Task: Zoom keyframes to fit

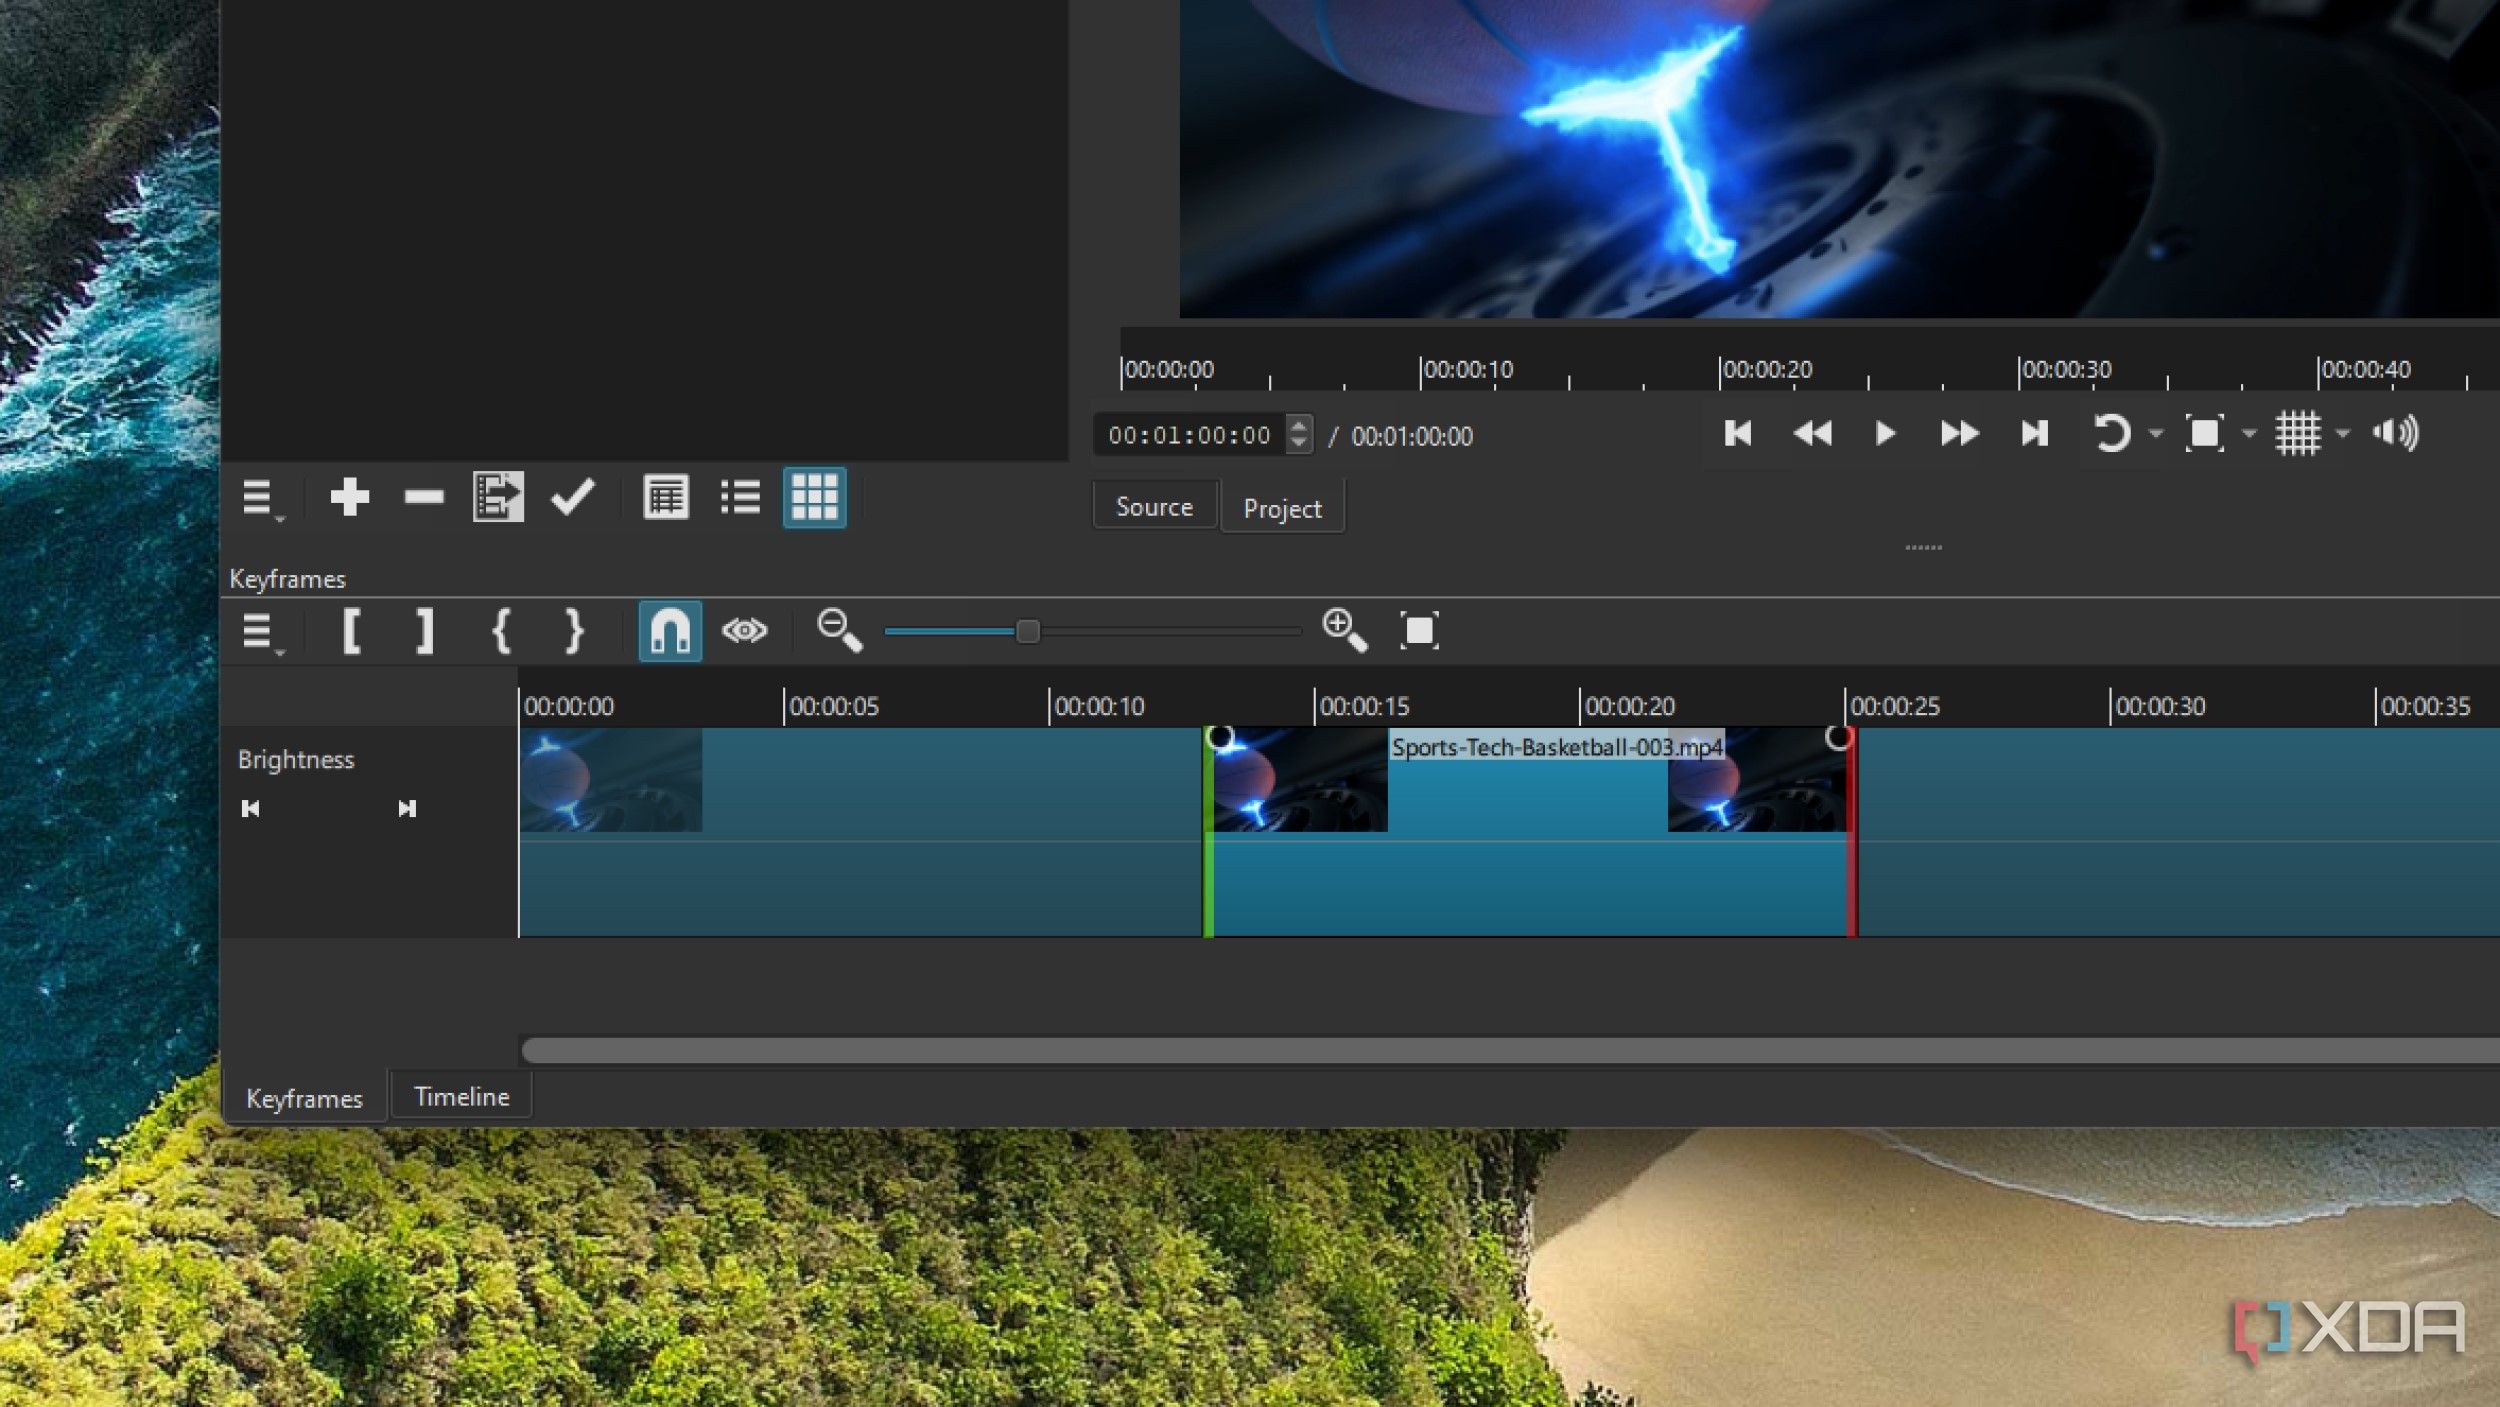Action: tap(1418, 631)
